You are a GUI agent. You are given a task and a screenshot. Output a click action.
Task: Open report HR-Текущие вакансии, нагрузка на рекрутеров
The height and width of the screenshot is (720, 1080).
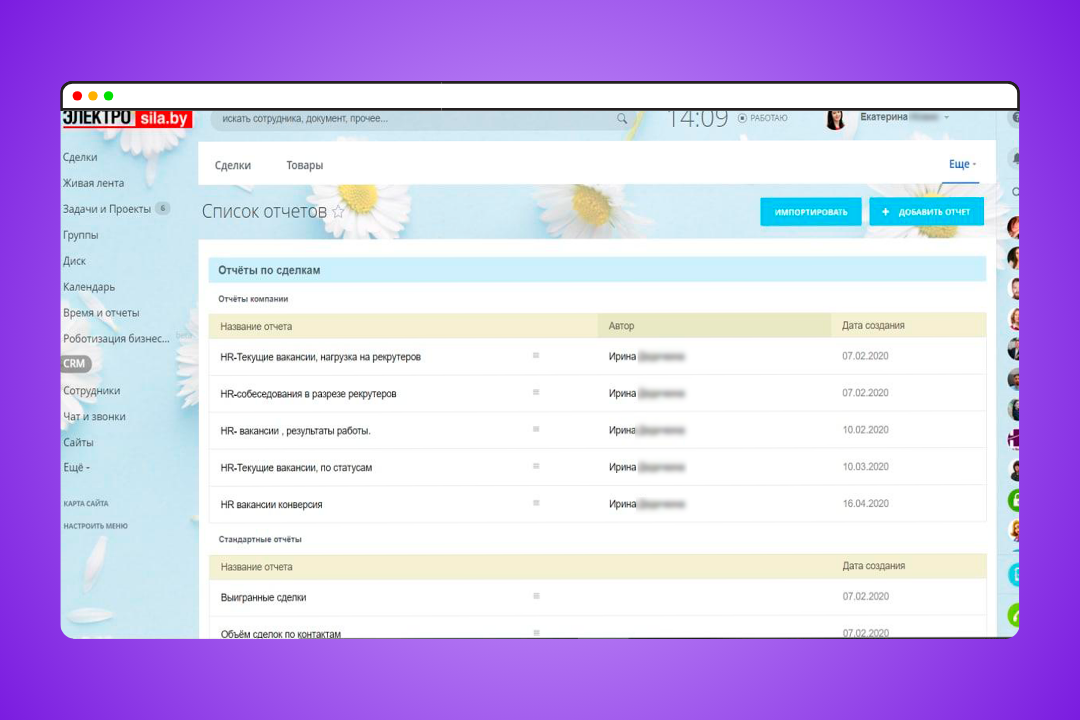coord(320,357)
